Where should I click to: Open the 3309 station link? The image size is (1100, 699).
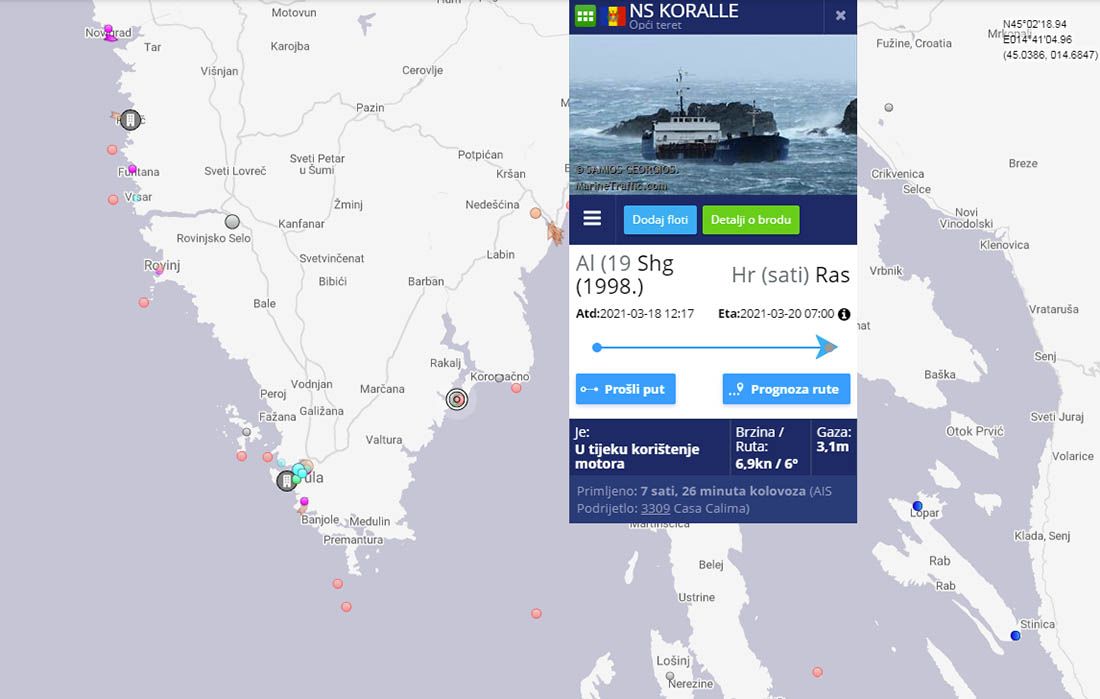click(x=655, y=508)
